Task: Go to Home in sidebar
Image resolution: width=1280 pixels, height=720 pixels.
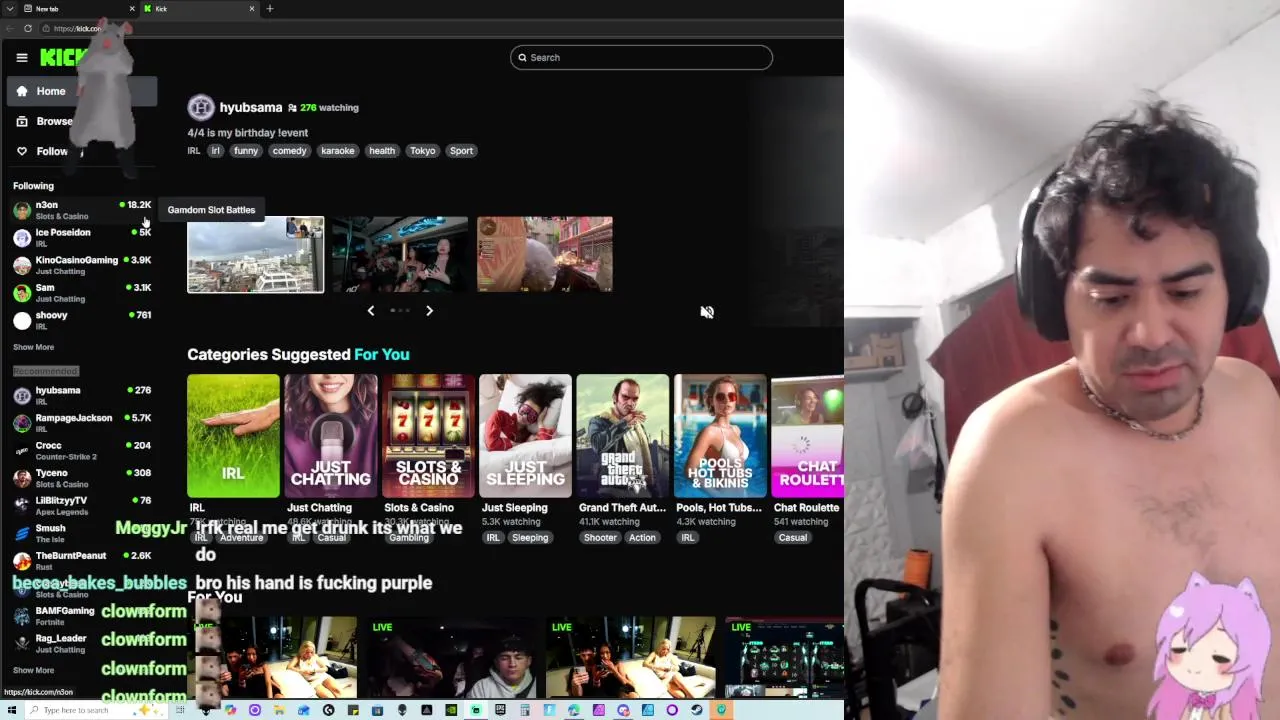Action: click(82, 91)
